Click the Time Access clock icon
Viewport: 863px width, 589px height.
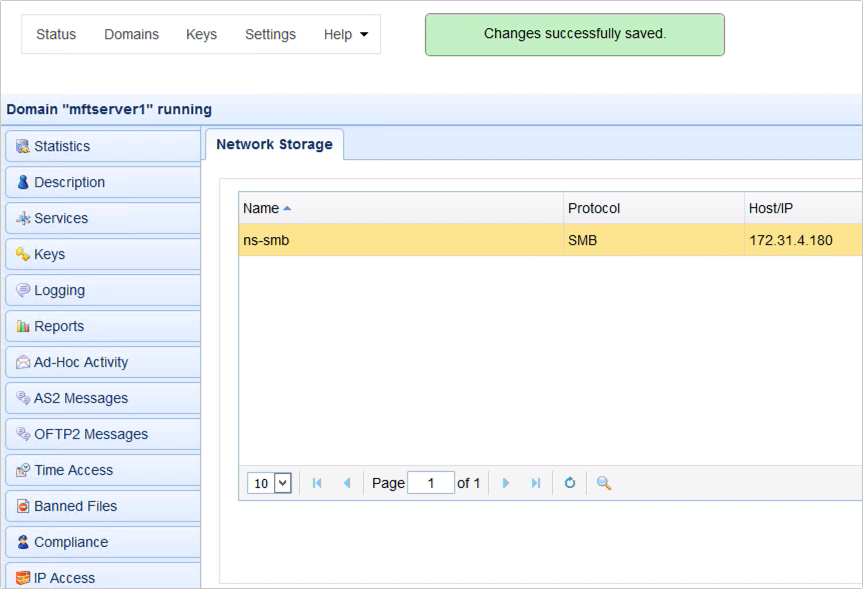22,470
